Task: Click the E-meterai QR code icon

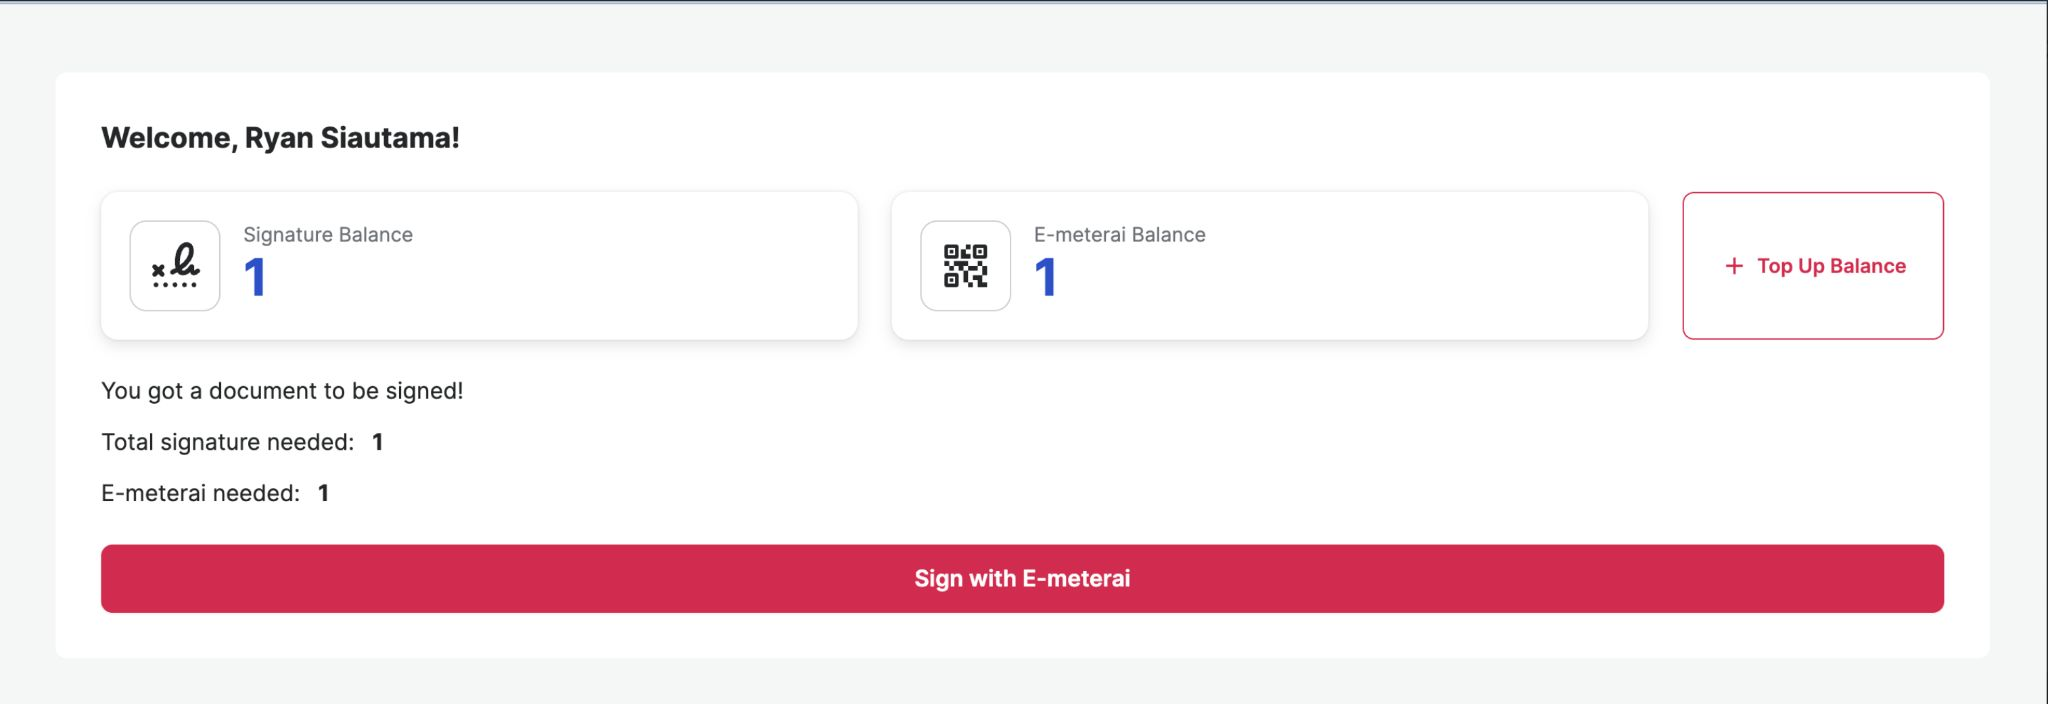Action: point(965,266)
